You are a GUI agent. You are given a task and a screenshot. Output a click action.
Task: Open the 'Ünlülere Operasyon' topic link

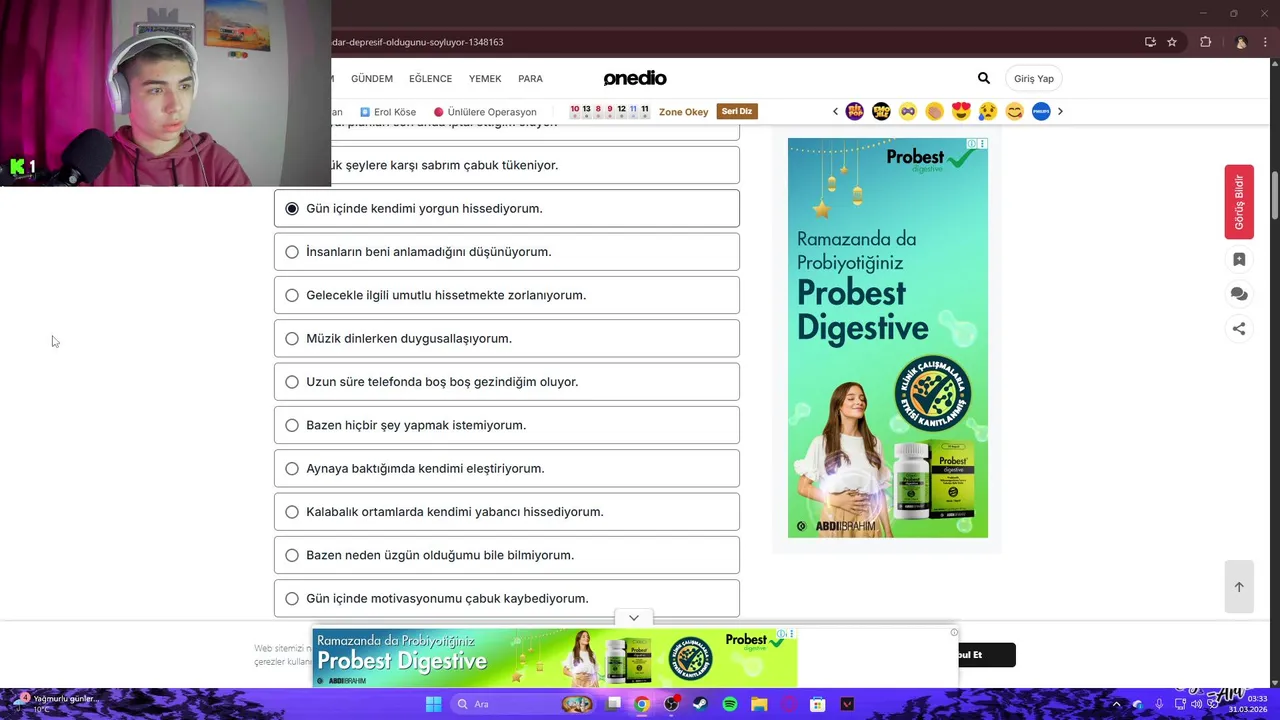(x=485, y=112)
